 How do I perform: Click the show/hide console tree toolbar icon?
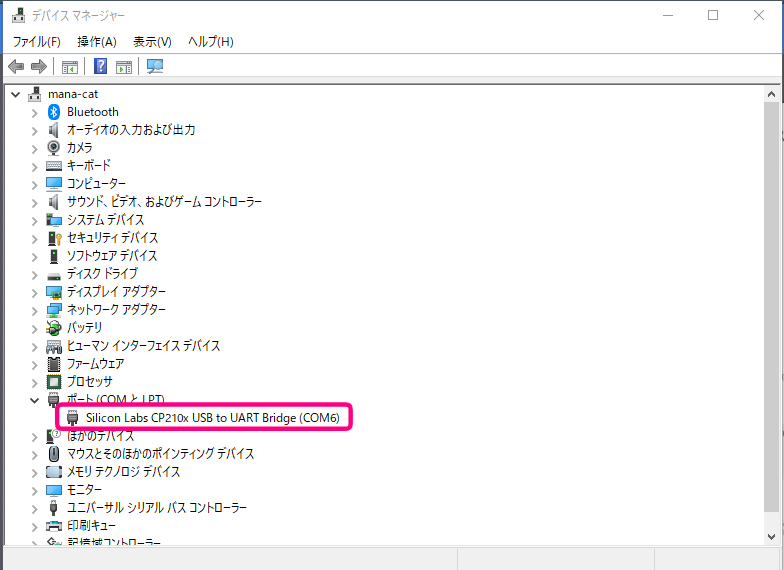point(70,66)
